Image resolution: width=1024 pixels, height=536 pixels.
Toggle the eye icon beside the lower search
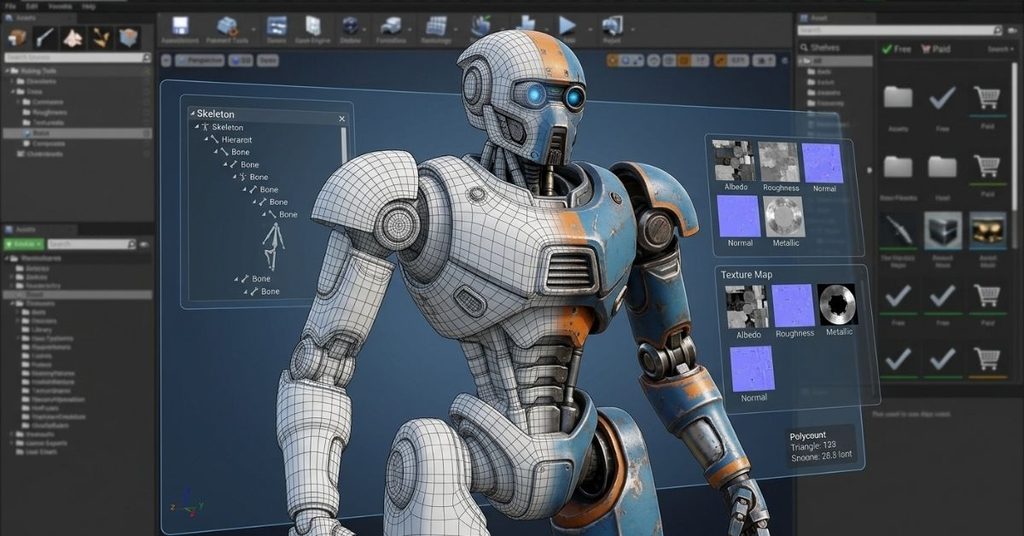coord(144,244)
